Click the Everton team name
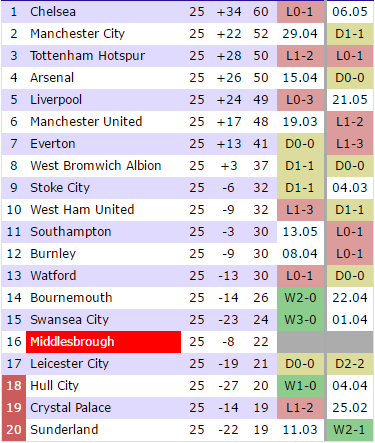This screenshot has height=443, width=375. [53, 144]
